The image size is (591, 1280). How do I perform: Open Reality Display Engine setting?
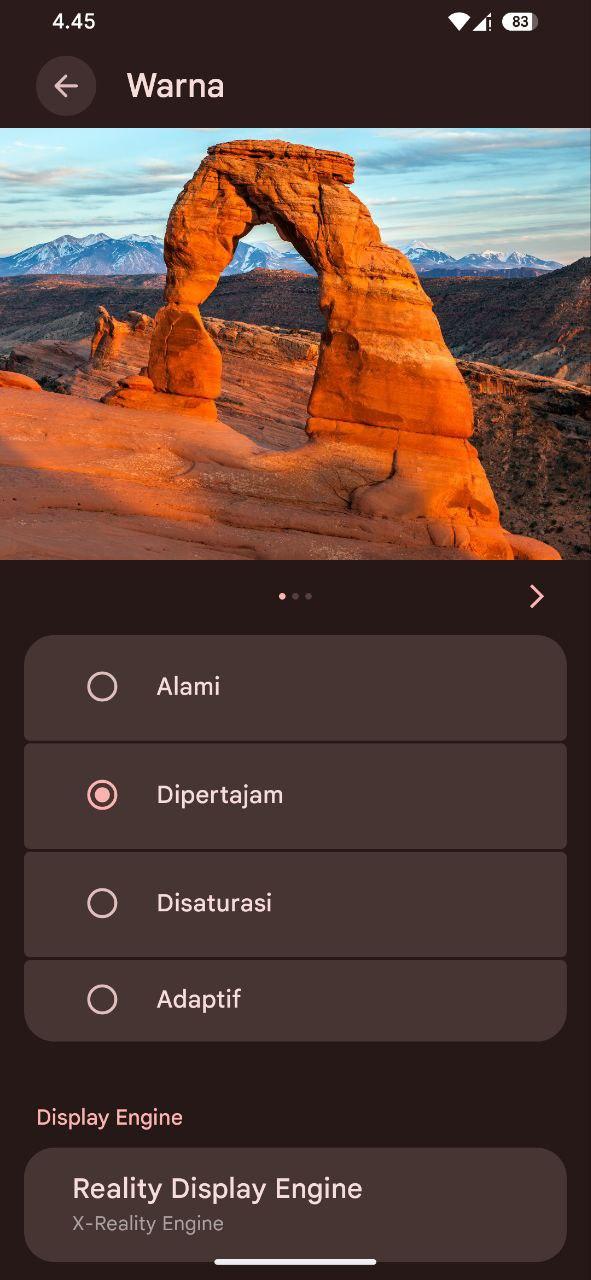[x=295, y=1204]
